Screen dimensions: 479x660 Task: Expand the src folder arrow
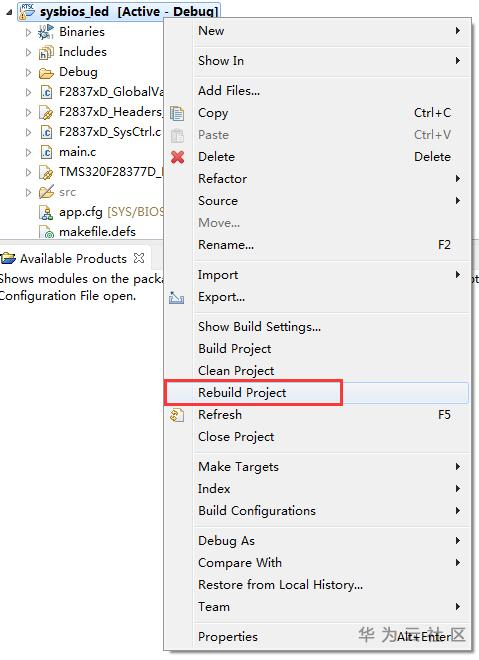tap(28, 192)
